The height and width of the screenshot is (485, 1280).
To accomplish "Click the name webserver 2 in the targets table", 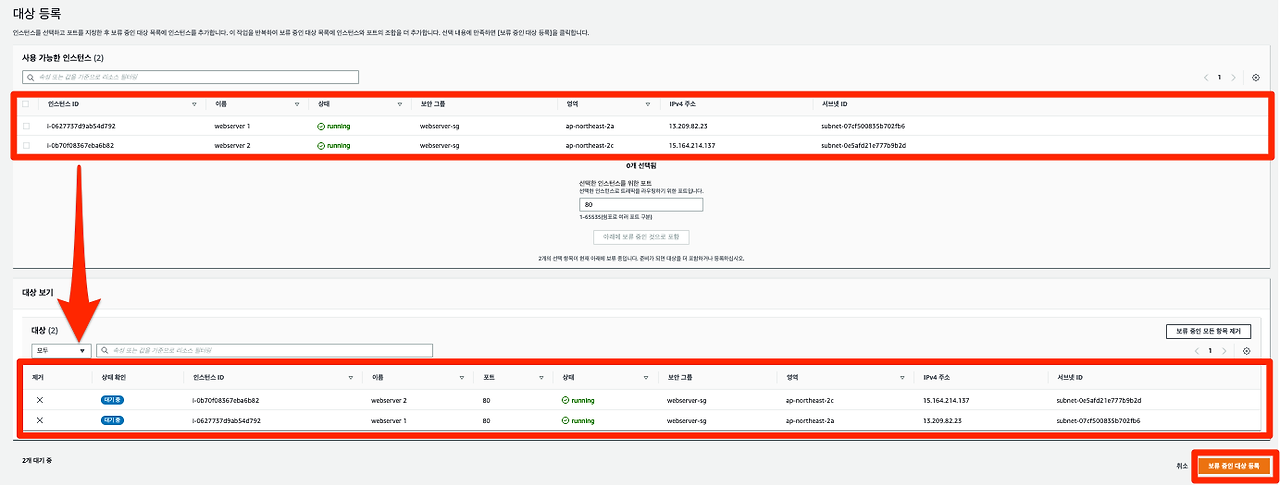I will (x=389, y=400).
